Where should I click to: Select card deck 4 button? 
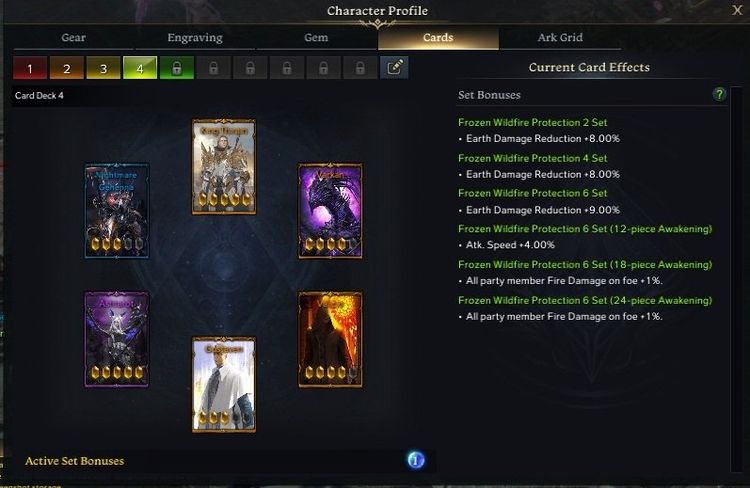(x=140, y=67)
